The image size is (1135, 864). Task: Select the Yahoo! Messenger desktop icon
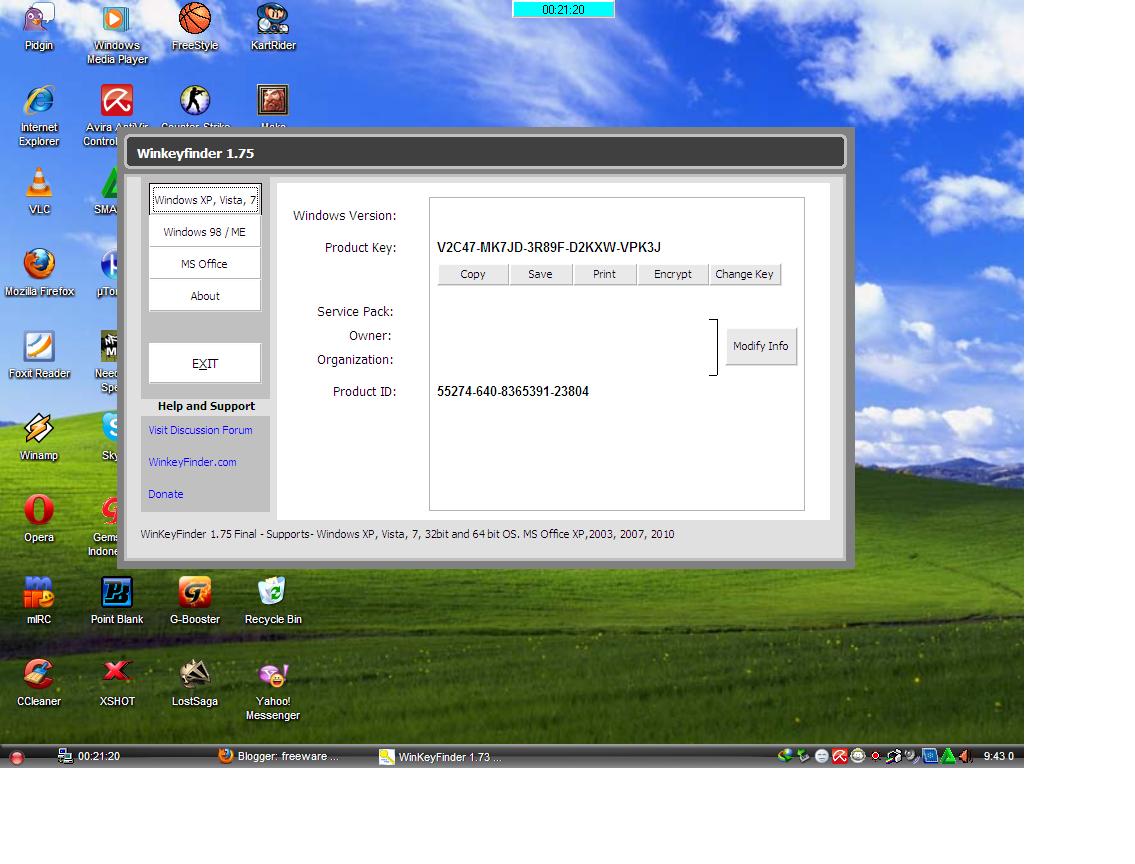click(x=273, y=689)
